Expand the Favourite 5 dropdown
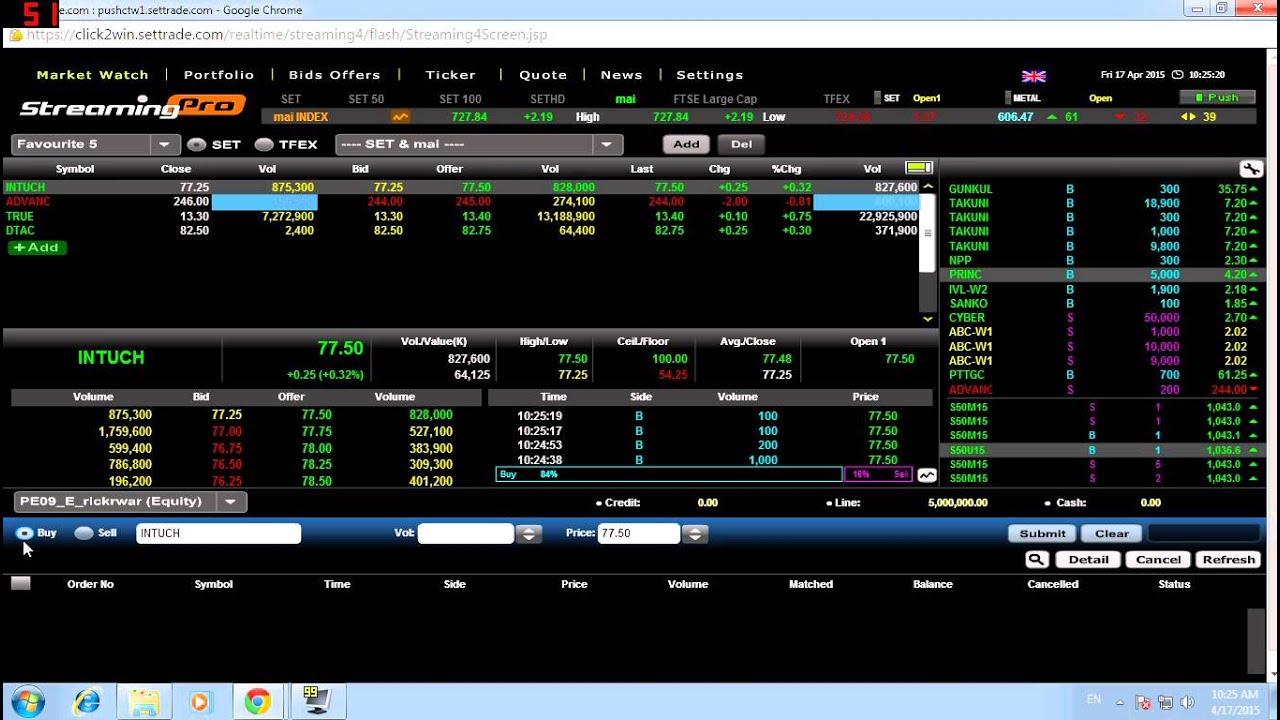 pyautogui.click(x=165, y=145)
